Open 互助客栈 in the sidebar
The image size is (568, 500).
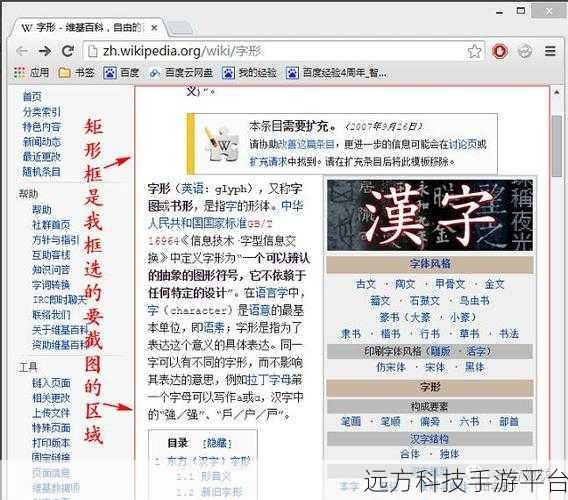(x=51, y=255)
